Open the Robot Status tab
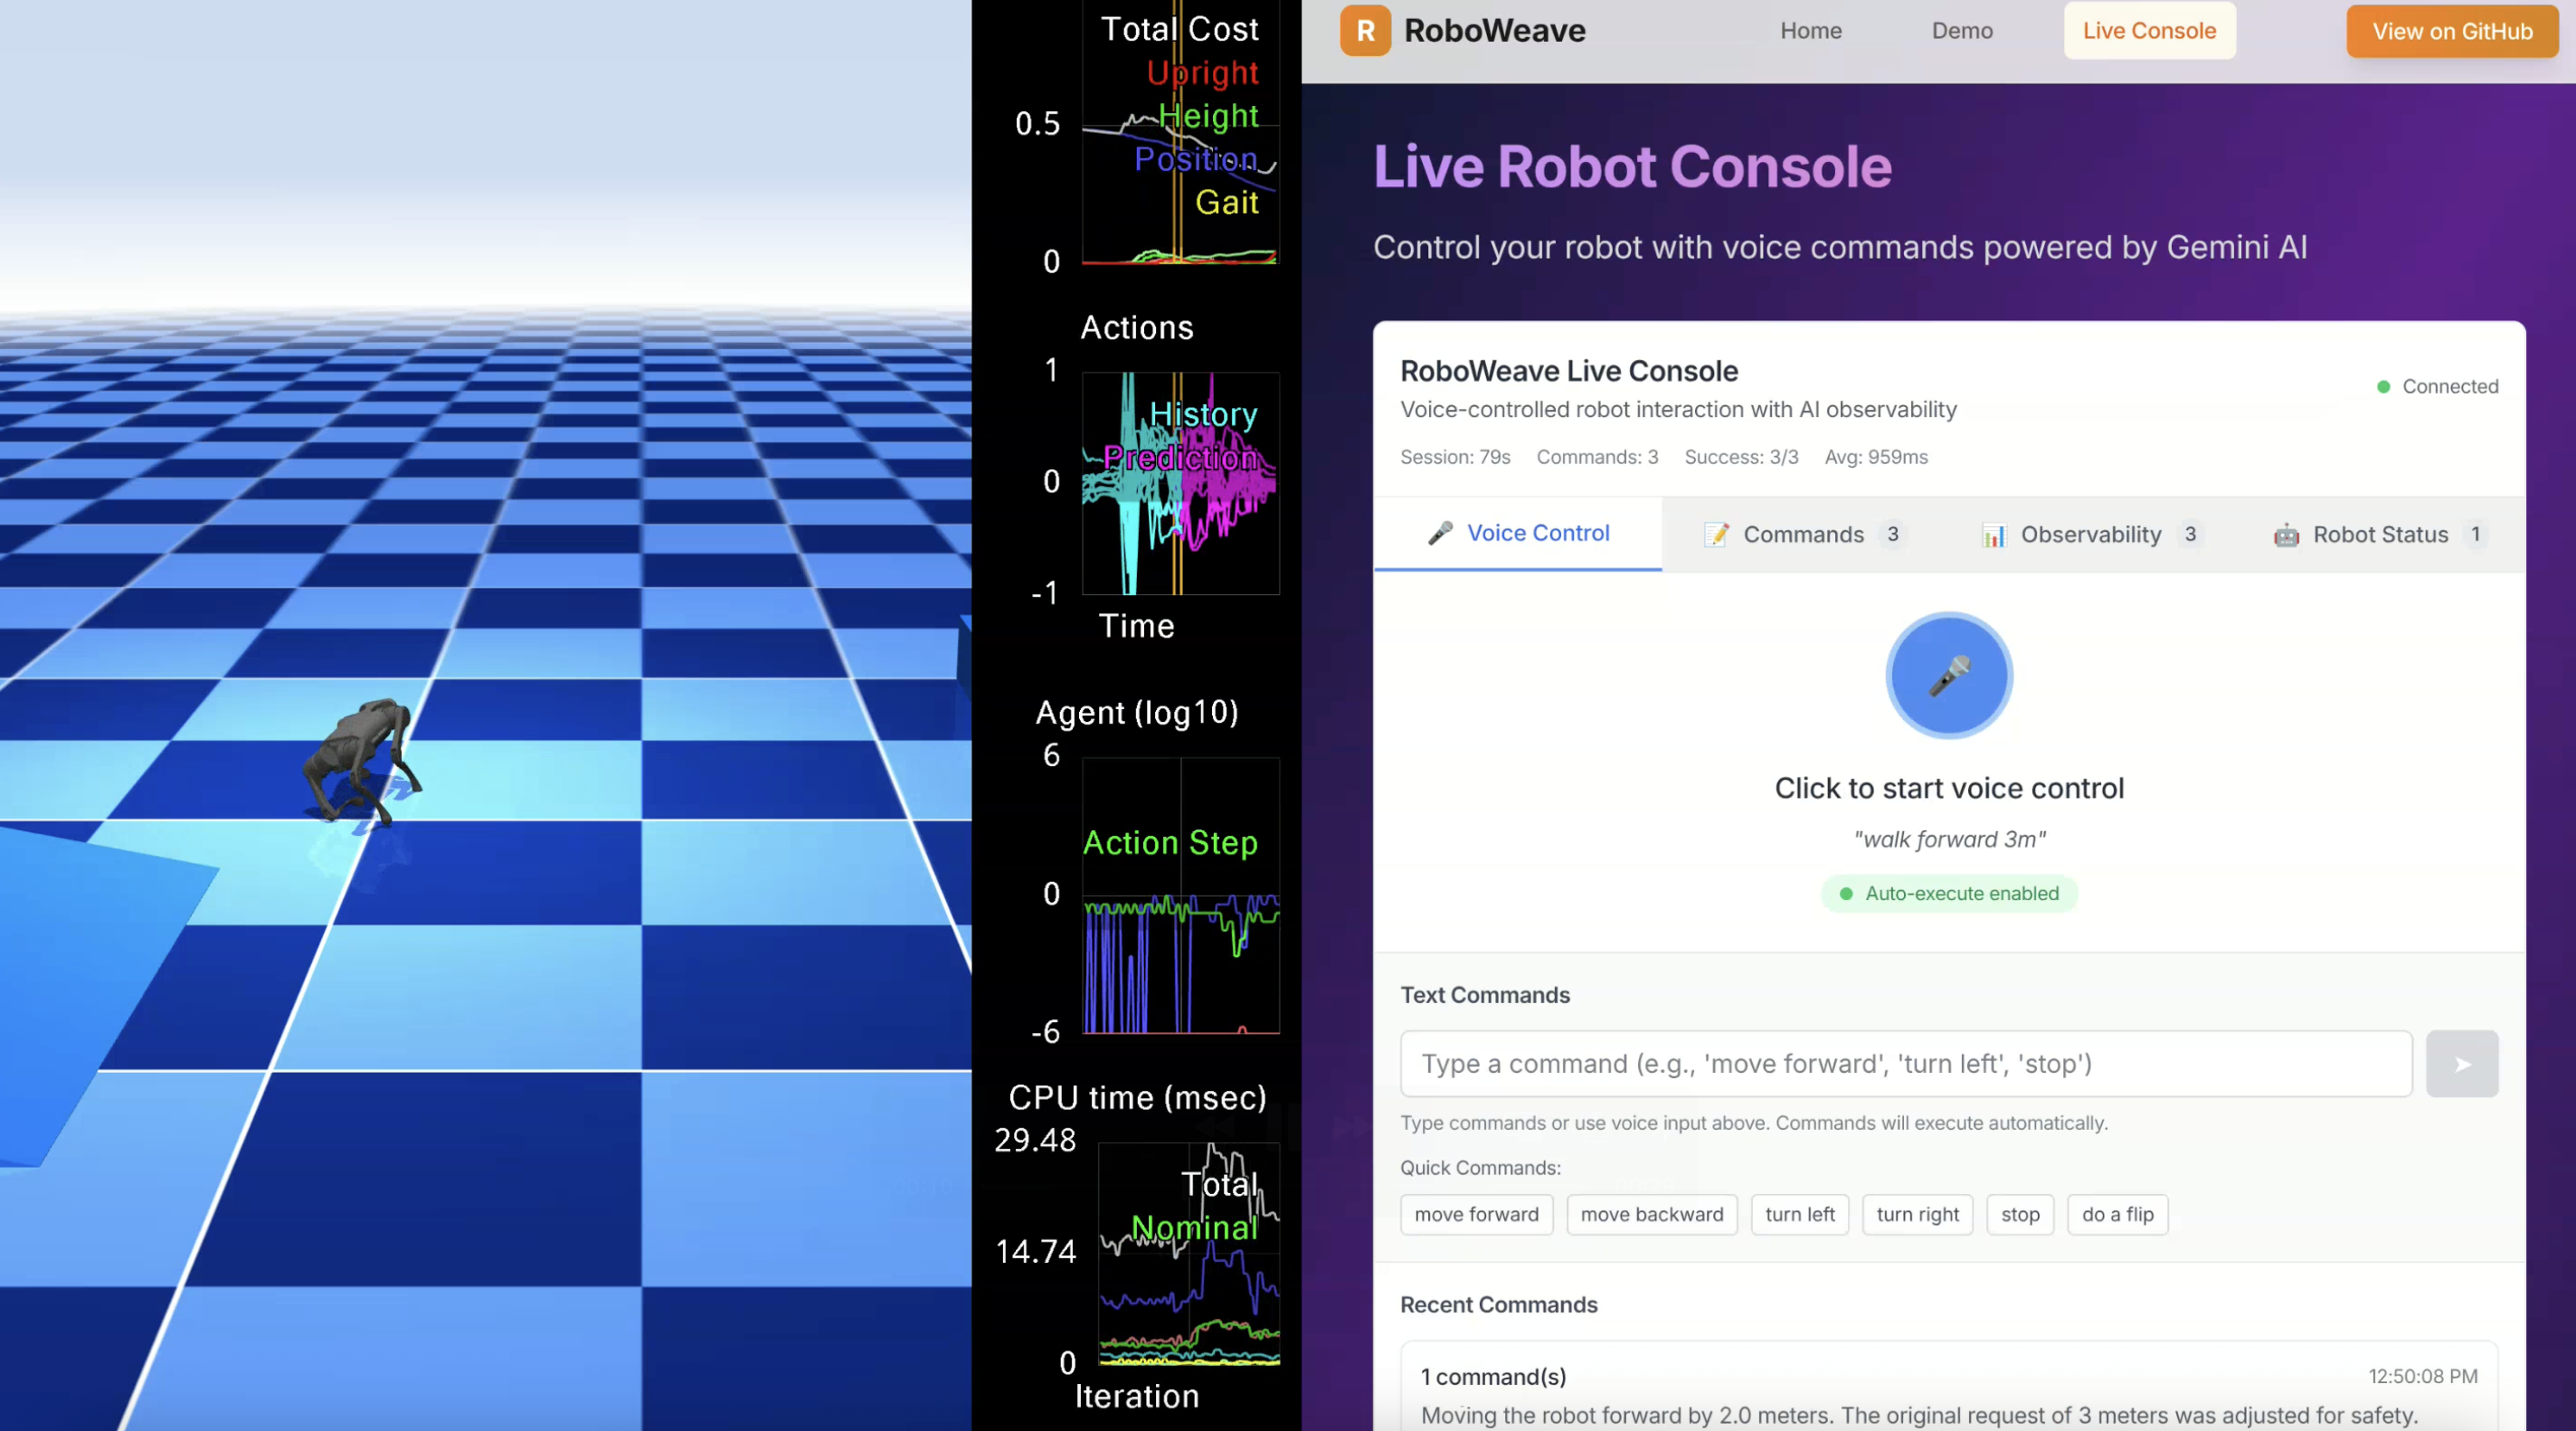The height and width of the screenshot is (1431, 2576). click(x=2380, y=535)
